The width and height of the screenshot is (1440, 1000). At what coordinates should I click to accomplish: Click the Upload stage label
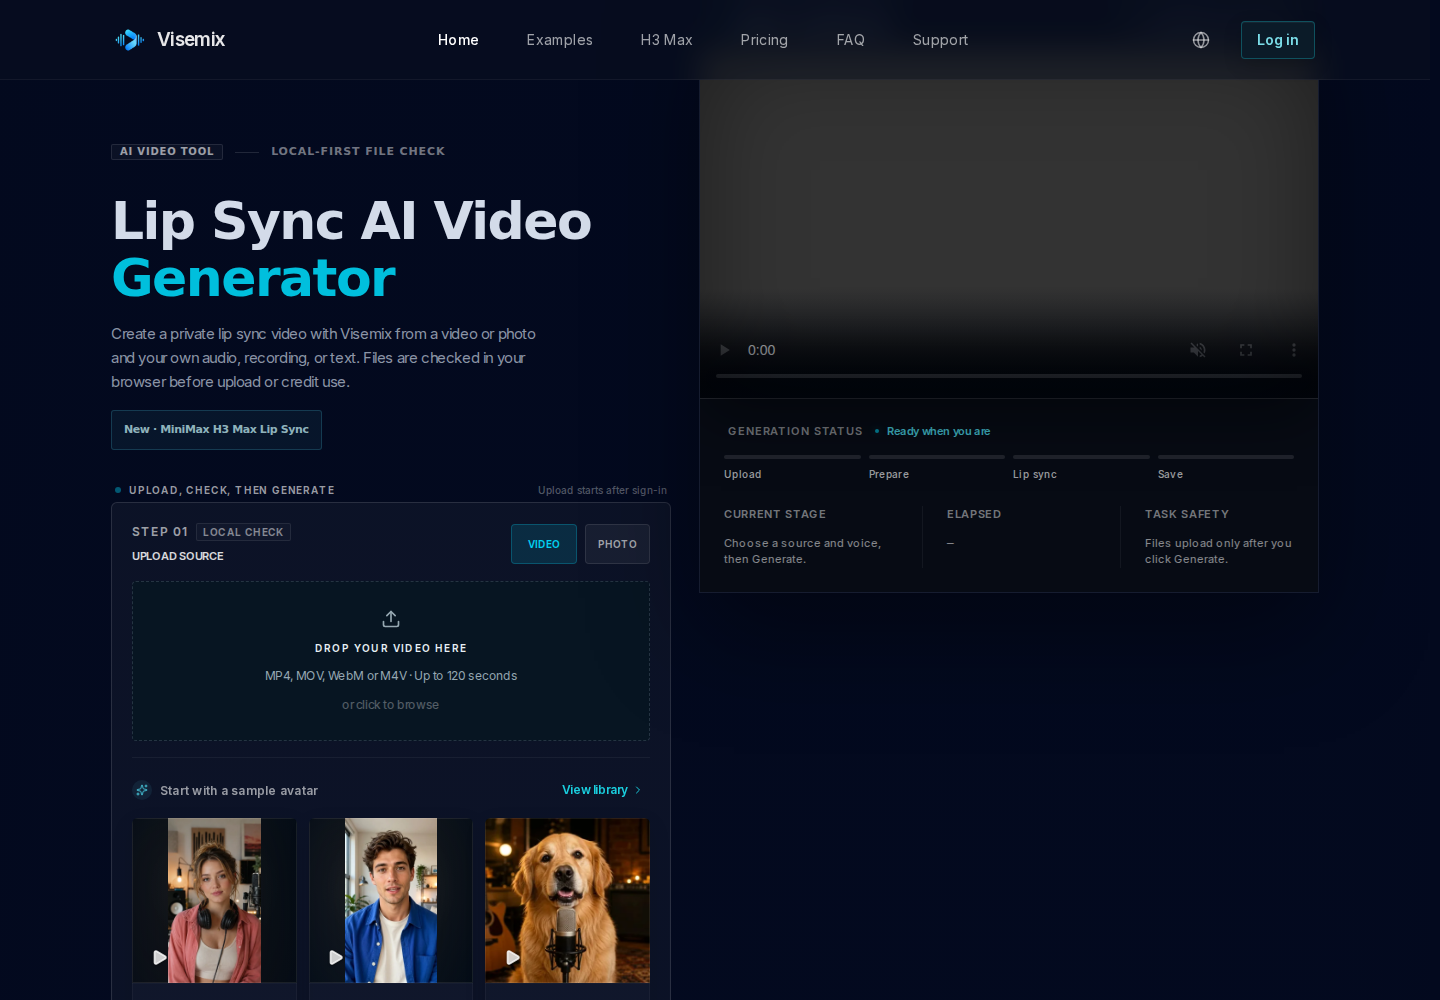(x=743, y=475)
